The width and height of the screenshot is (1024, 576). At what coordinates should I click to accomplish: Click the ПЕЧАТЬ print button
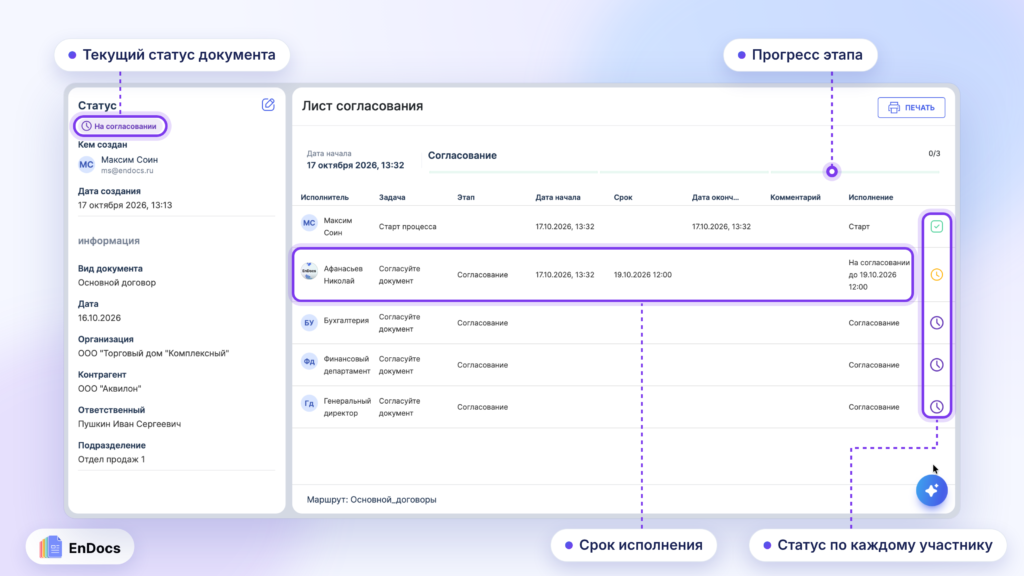(911, 107)
